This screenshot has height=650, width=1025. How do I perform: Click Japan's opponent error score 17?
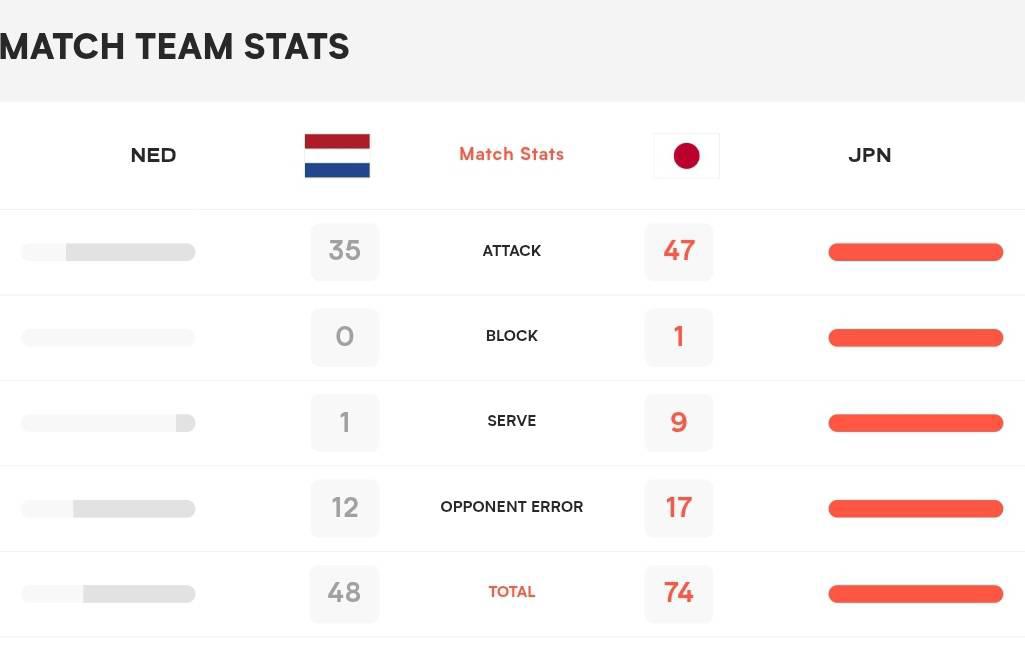click(679, 508)
